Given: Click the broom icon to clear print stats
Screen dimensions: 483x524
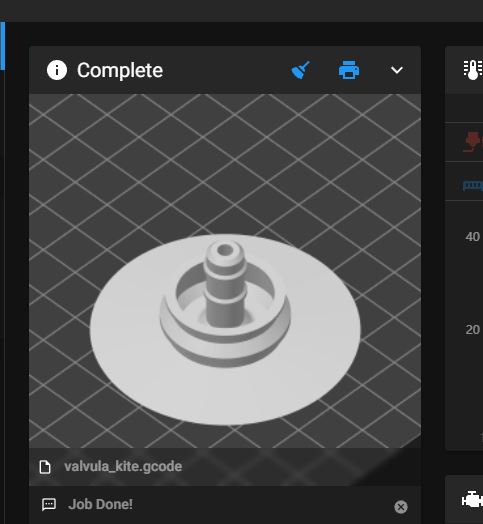Looking at the screenshot, I should (300, 70).
